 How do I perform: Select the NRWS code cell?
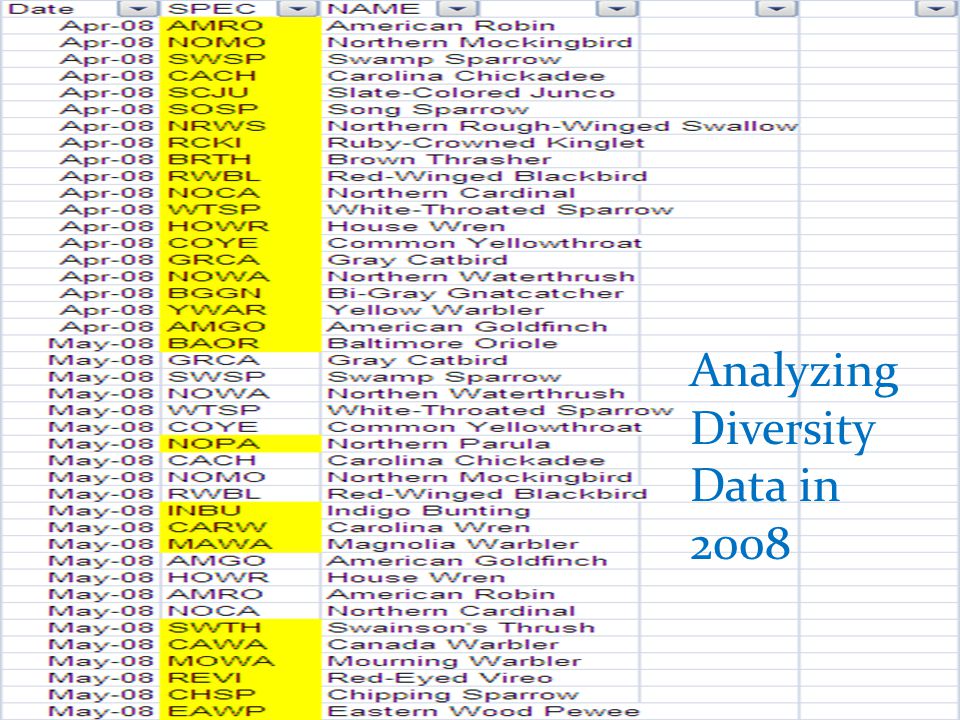coord(240,126)
